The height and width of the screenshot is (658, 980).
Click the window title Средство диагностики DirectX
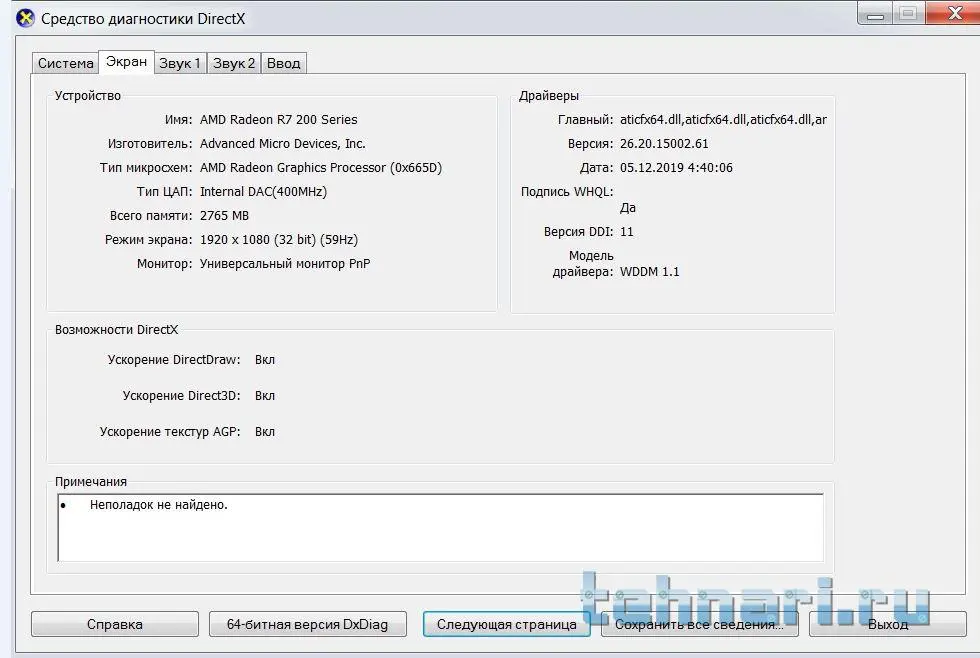click(143, 19)
